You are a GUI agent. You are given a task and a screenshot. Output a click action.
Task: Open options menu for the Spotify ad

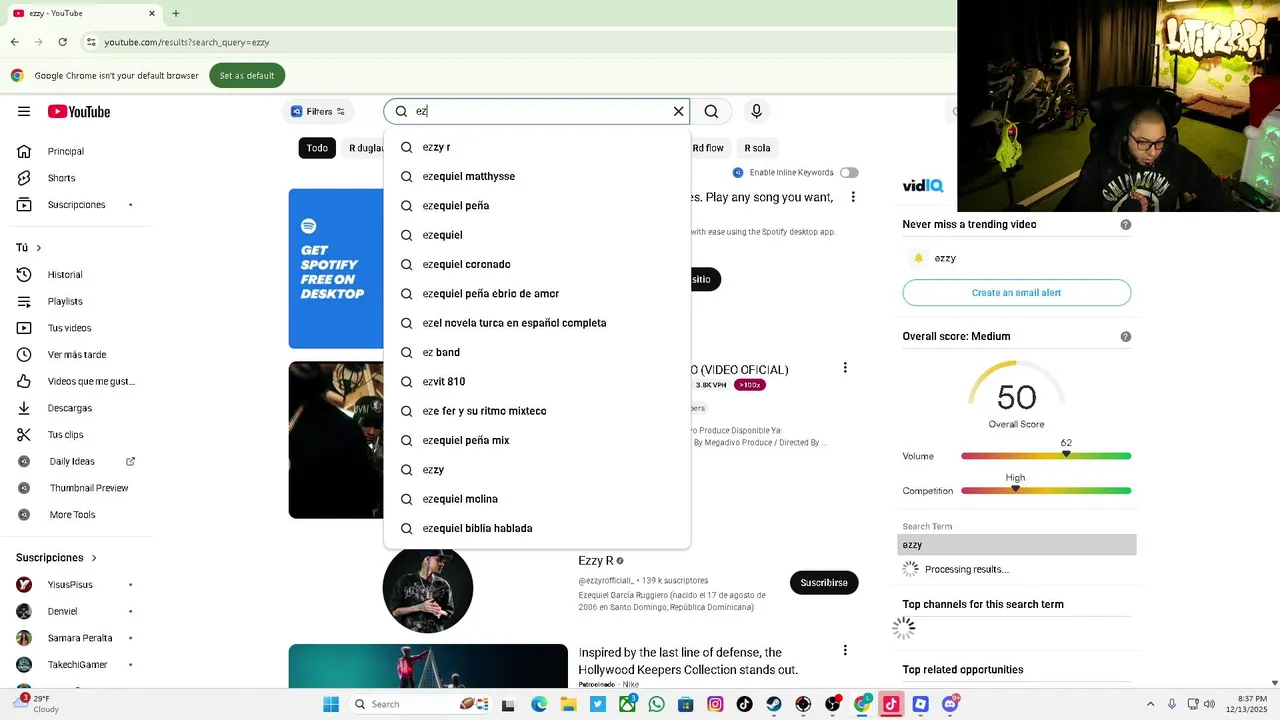tap(853, 197)
